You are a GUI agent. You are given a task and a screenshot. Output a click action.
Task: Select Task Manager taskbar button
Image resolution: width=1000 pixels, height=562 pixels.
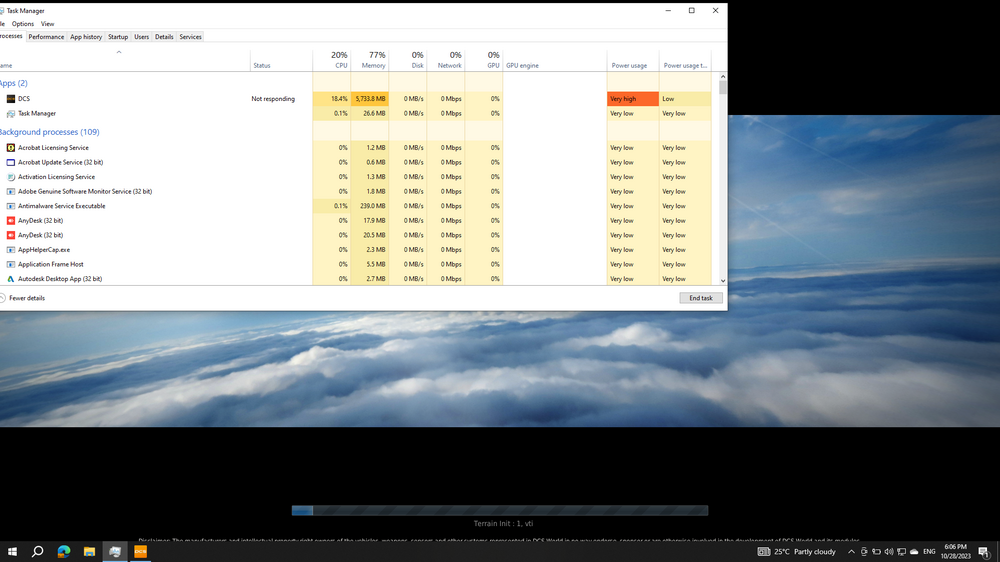[115, 551]
